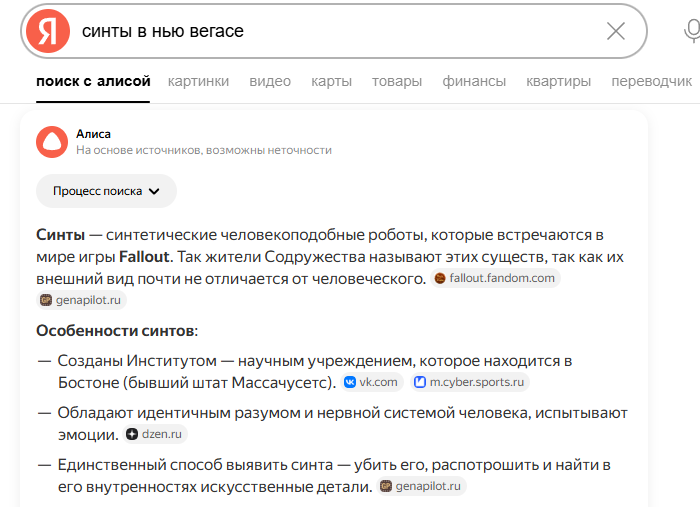700x507 pixels.
Task: Select the поиск с алисой tab
Action: (x=93, y=81)
